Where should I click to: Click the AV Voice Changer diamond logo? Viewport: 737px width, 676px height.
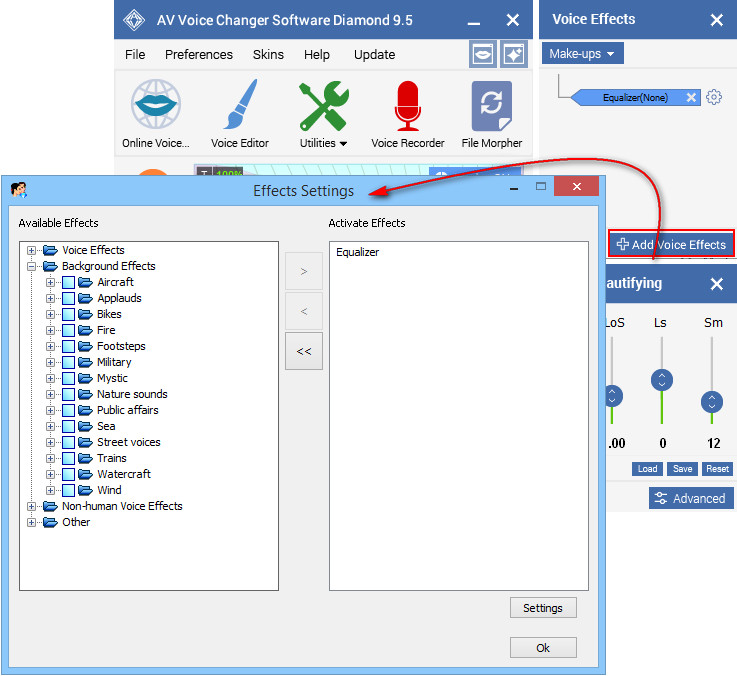click(x=134, y=20)
